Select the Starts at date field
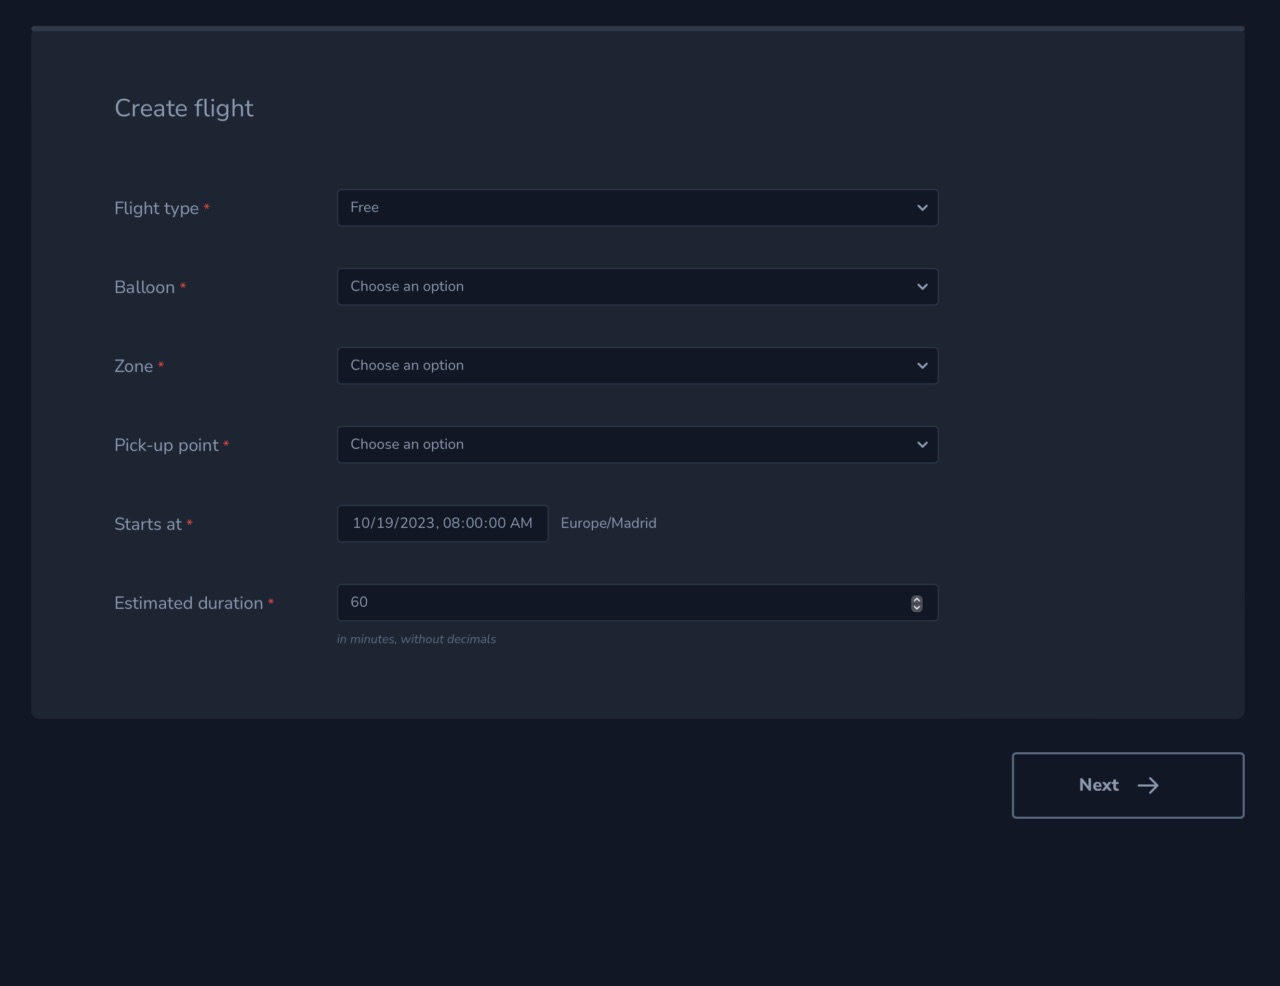 [x=442, y=523]
